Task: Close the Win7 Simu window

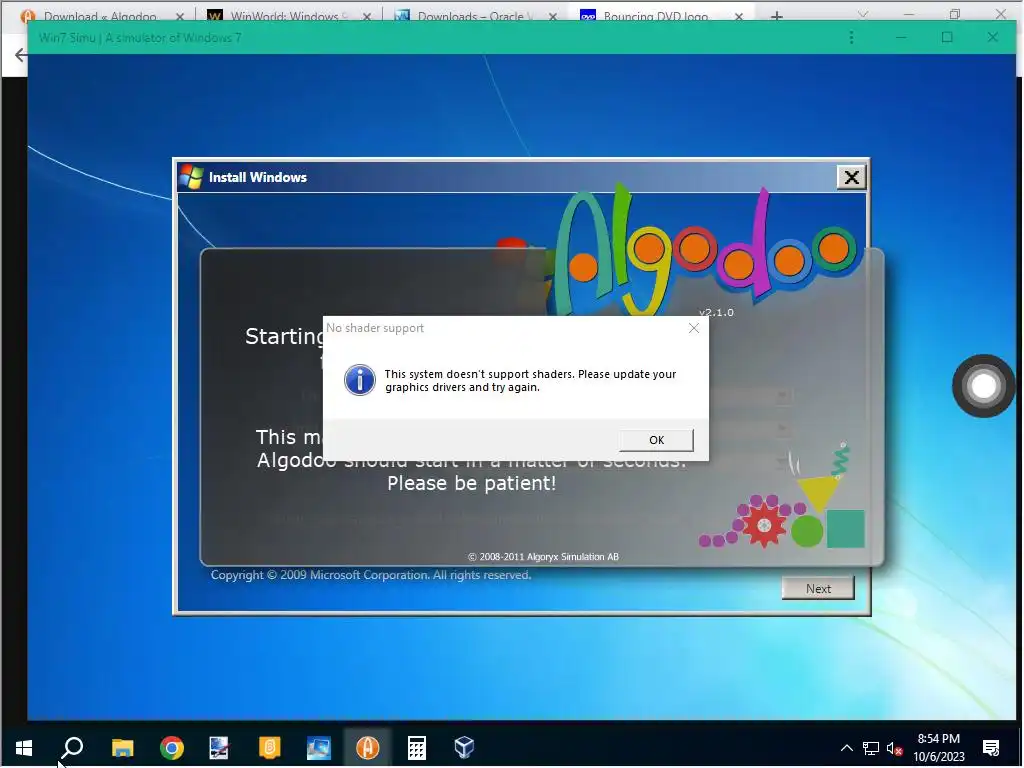Action: [992, 37]
